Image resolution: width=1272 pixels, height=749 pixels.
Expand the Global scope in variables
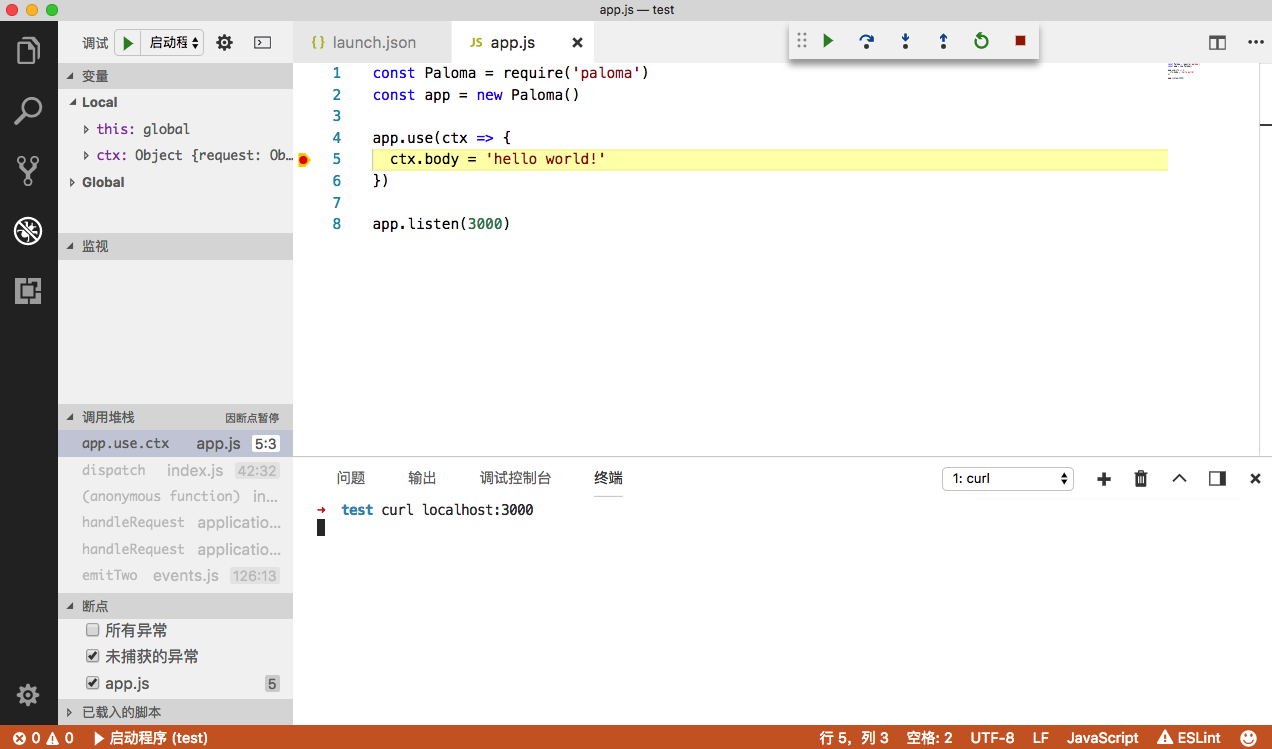tap(73, 182)
